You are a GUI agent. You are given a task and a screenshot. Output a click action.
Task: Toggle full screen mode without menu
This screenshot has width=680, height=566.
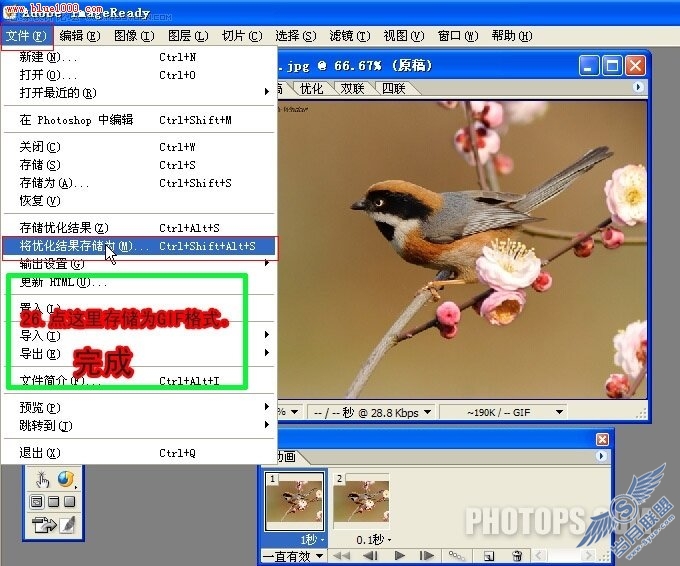[x=69, y=502]
